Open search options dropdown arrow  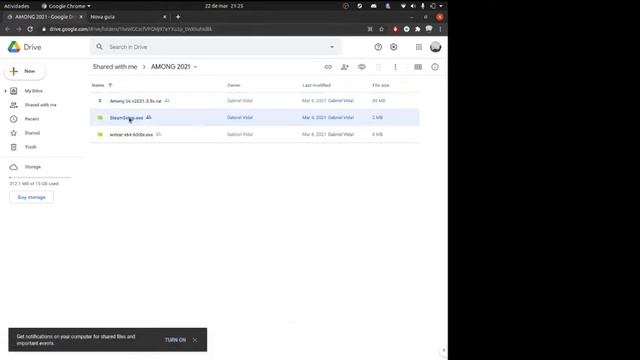tap(332, 47)
